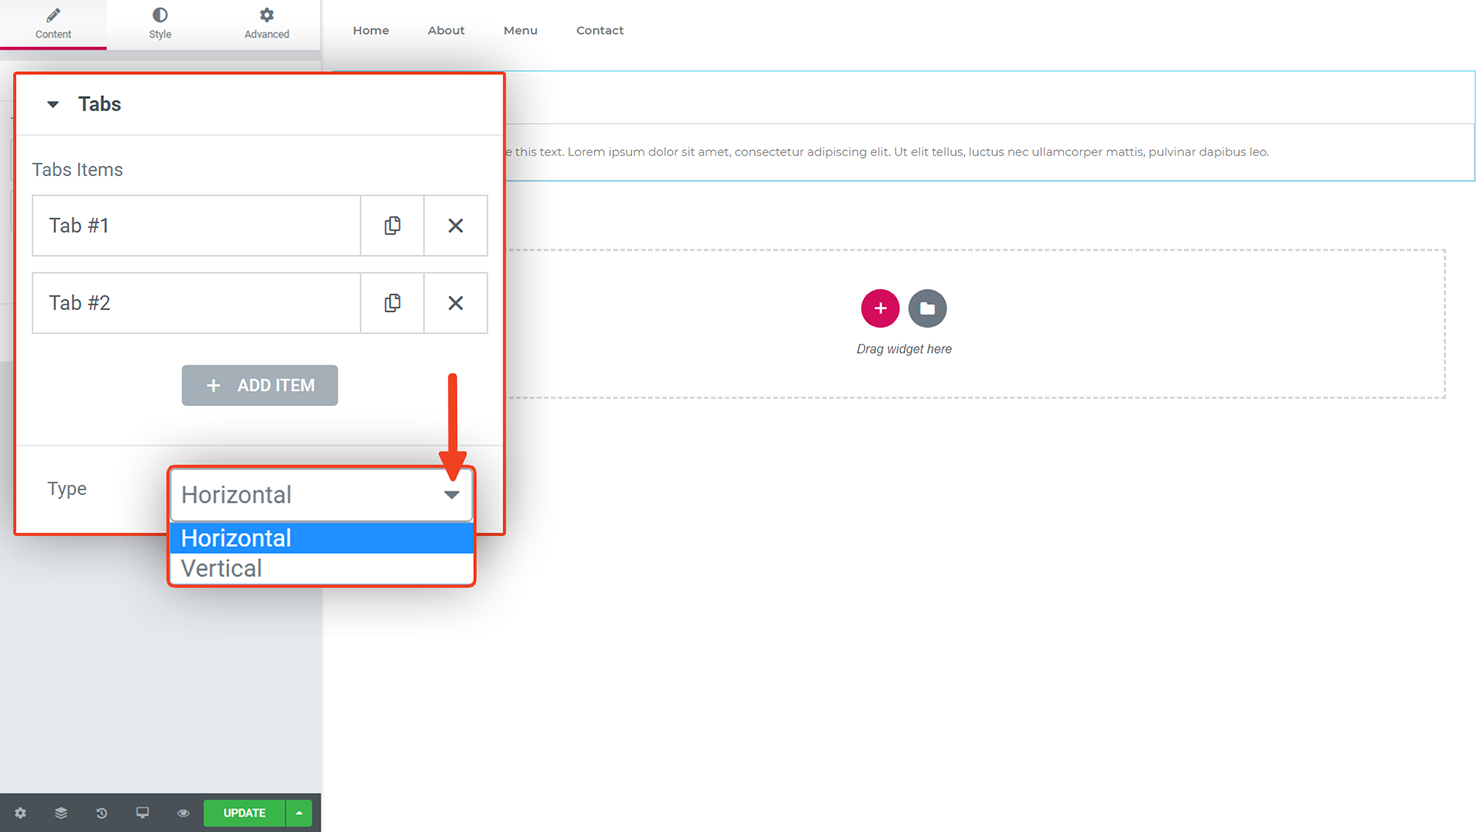
Task: Click the Tab #2 name field
Action: tap(195, 303)
